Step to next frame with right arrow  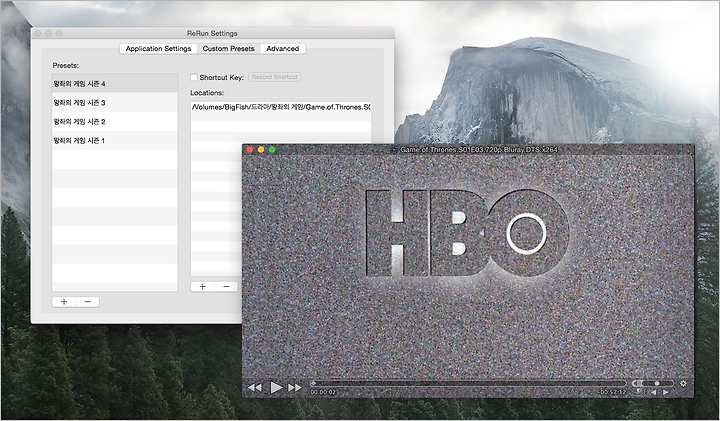point(665,393)
